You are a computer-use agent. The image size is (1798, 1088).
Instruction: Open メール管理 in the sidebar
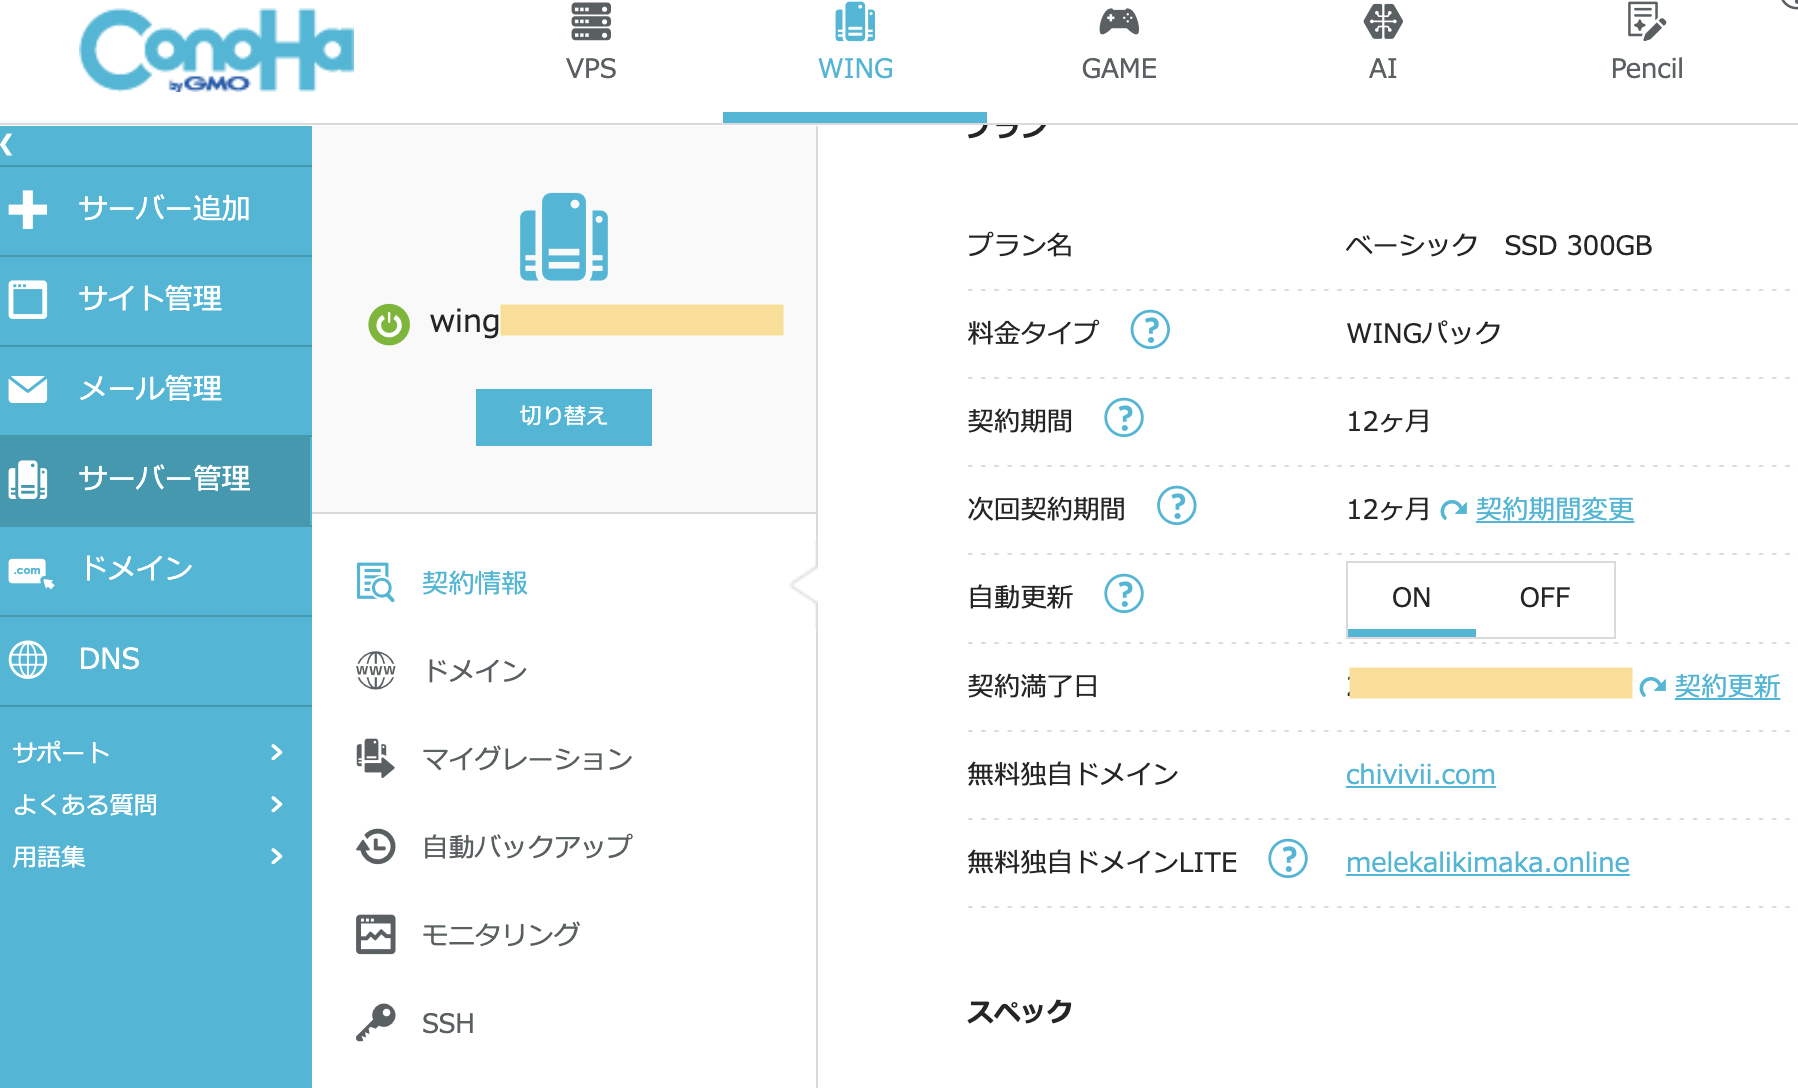156,389
